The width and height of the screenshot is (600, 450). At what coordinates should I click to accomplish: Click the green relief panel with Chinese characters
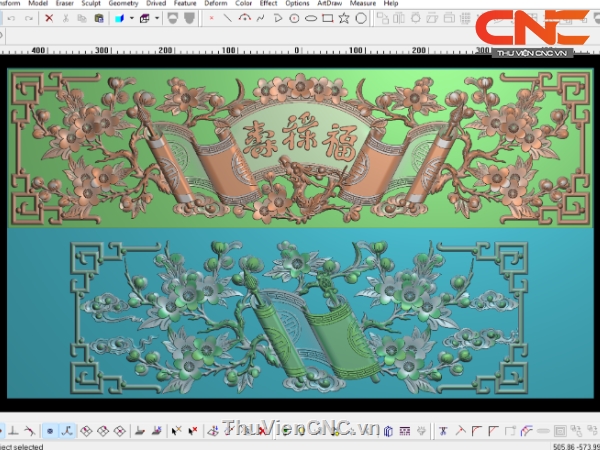click(x=298, y=146)
